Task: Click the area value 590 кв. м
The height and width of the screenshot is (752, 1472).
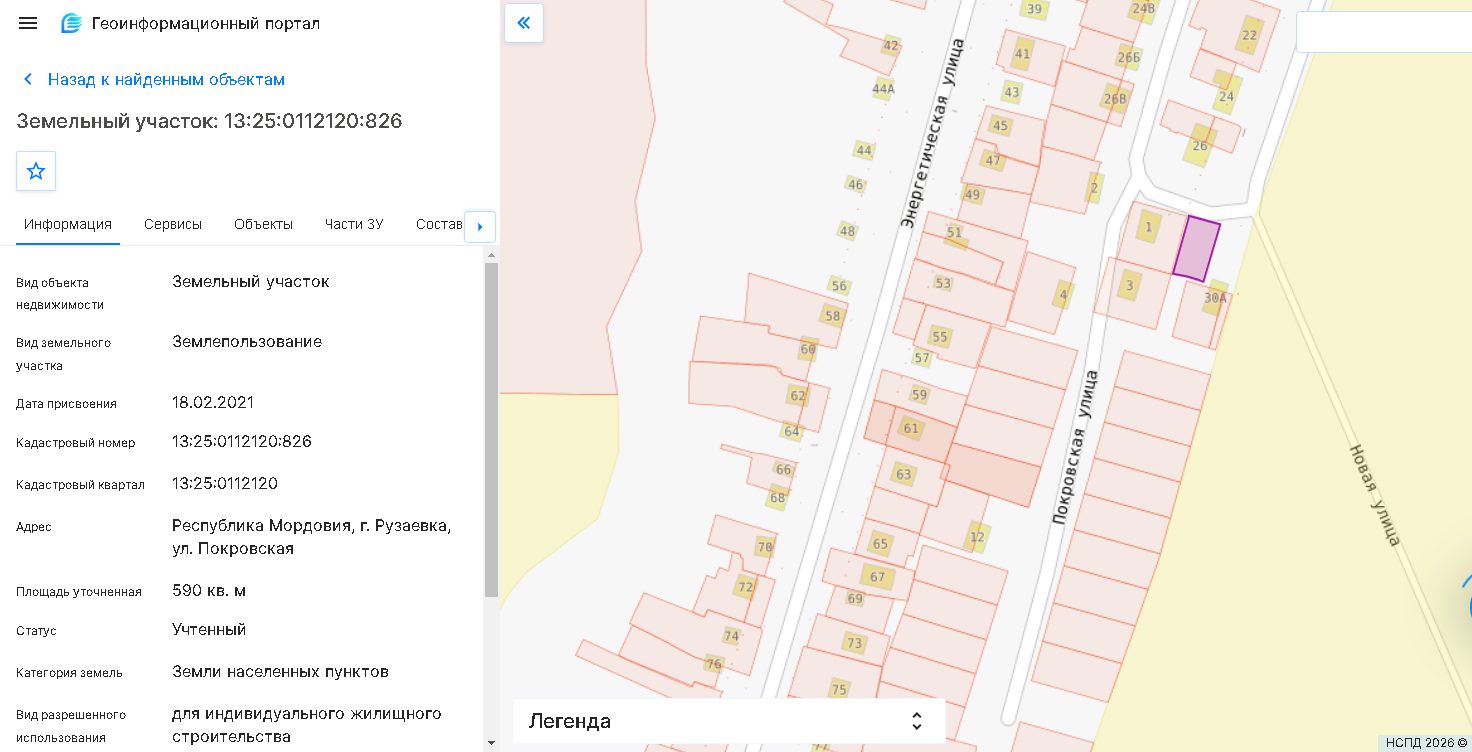Action: pyautogui.click(x=209, y=590)
